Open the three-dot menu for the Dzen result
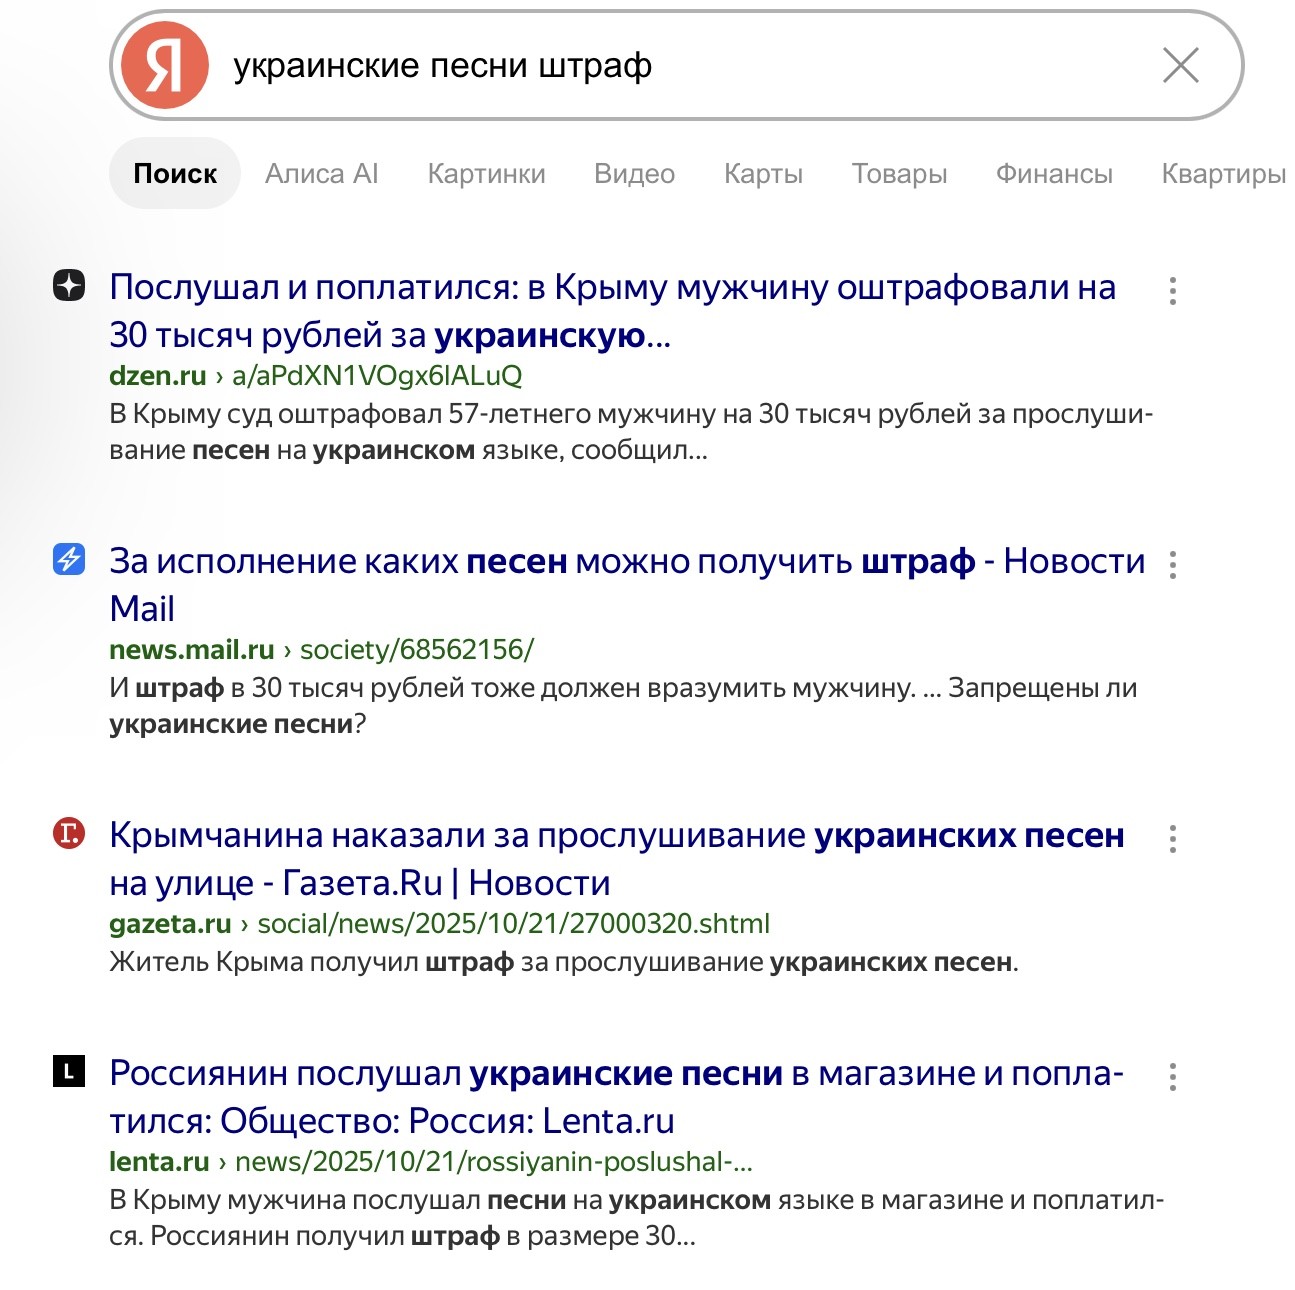This screenshot has height=1290, width=1295. click(1173, 291)
